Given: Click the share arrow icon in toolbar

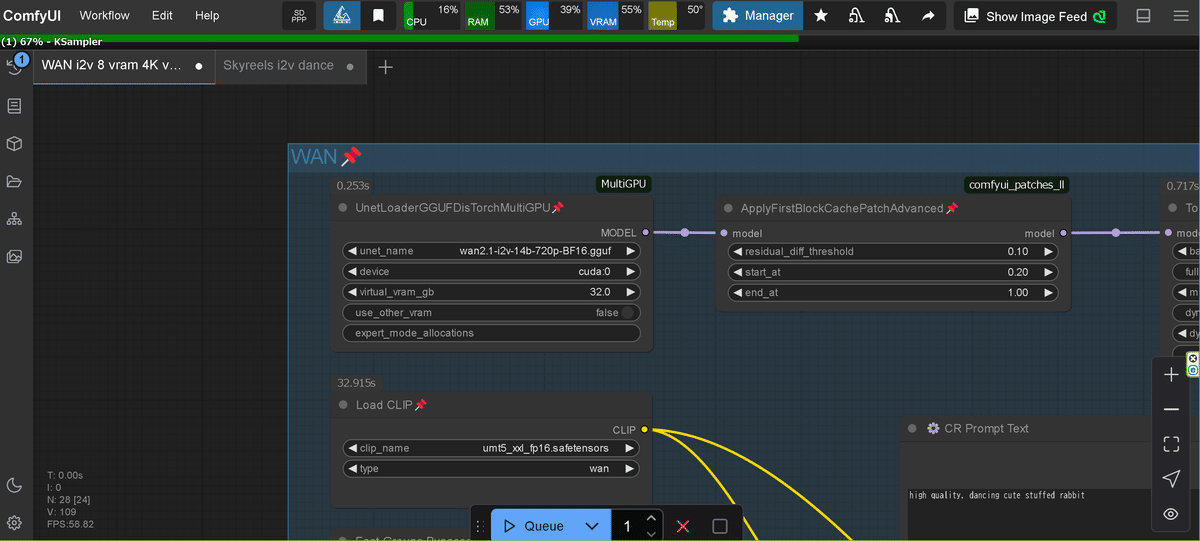Looking at the screenshot, I should [x=928, y=16].
